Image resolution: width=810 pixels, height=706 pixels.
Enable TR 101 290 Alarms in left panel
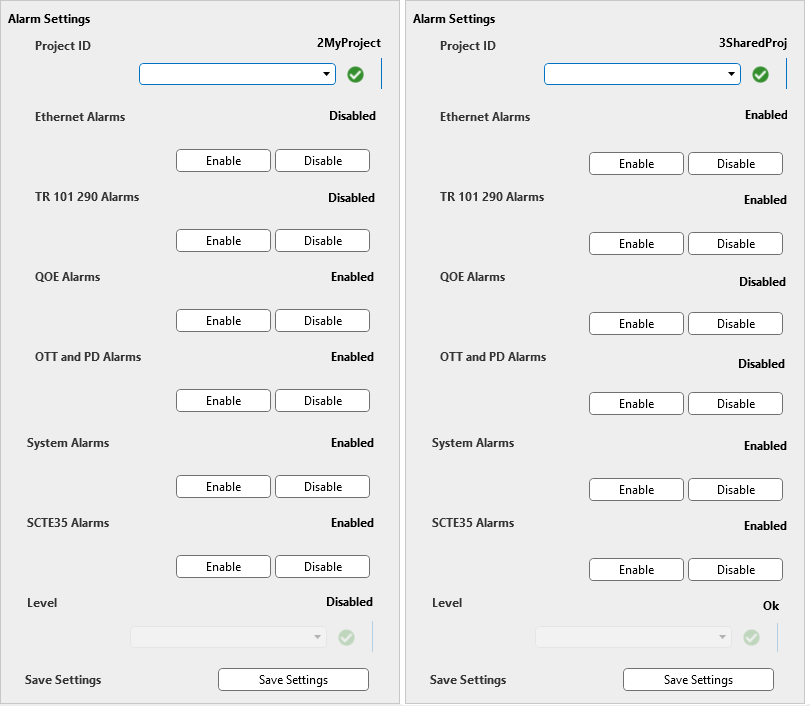(x=223, y=241)
